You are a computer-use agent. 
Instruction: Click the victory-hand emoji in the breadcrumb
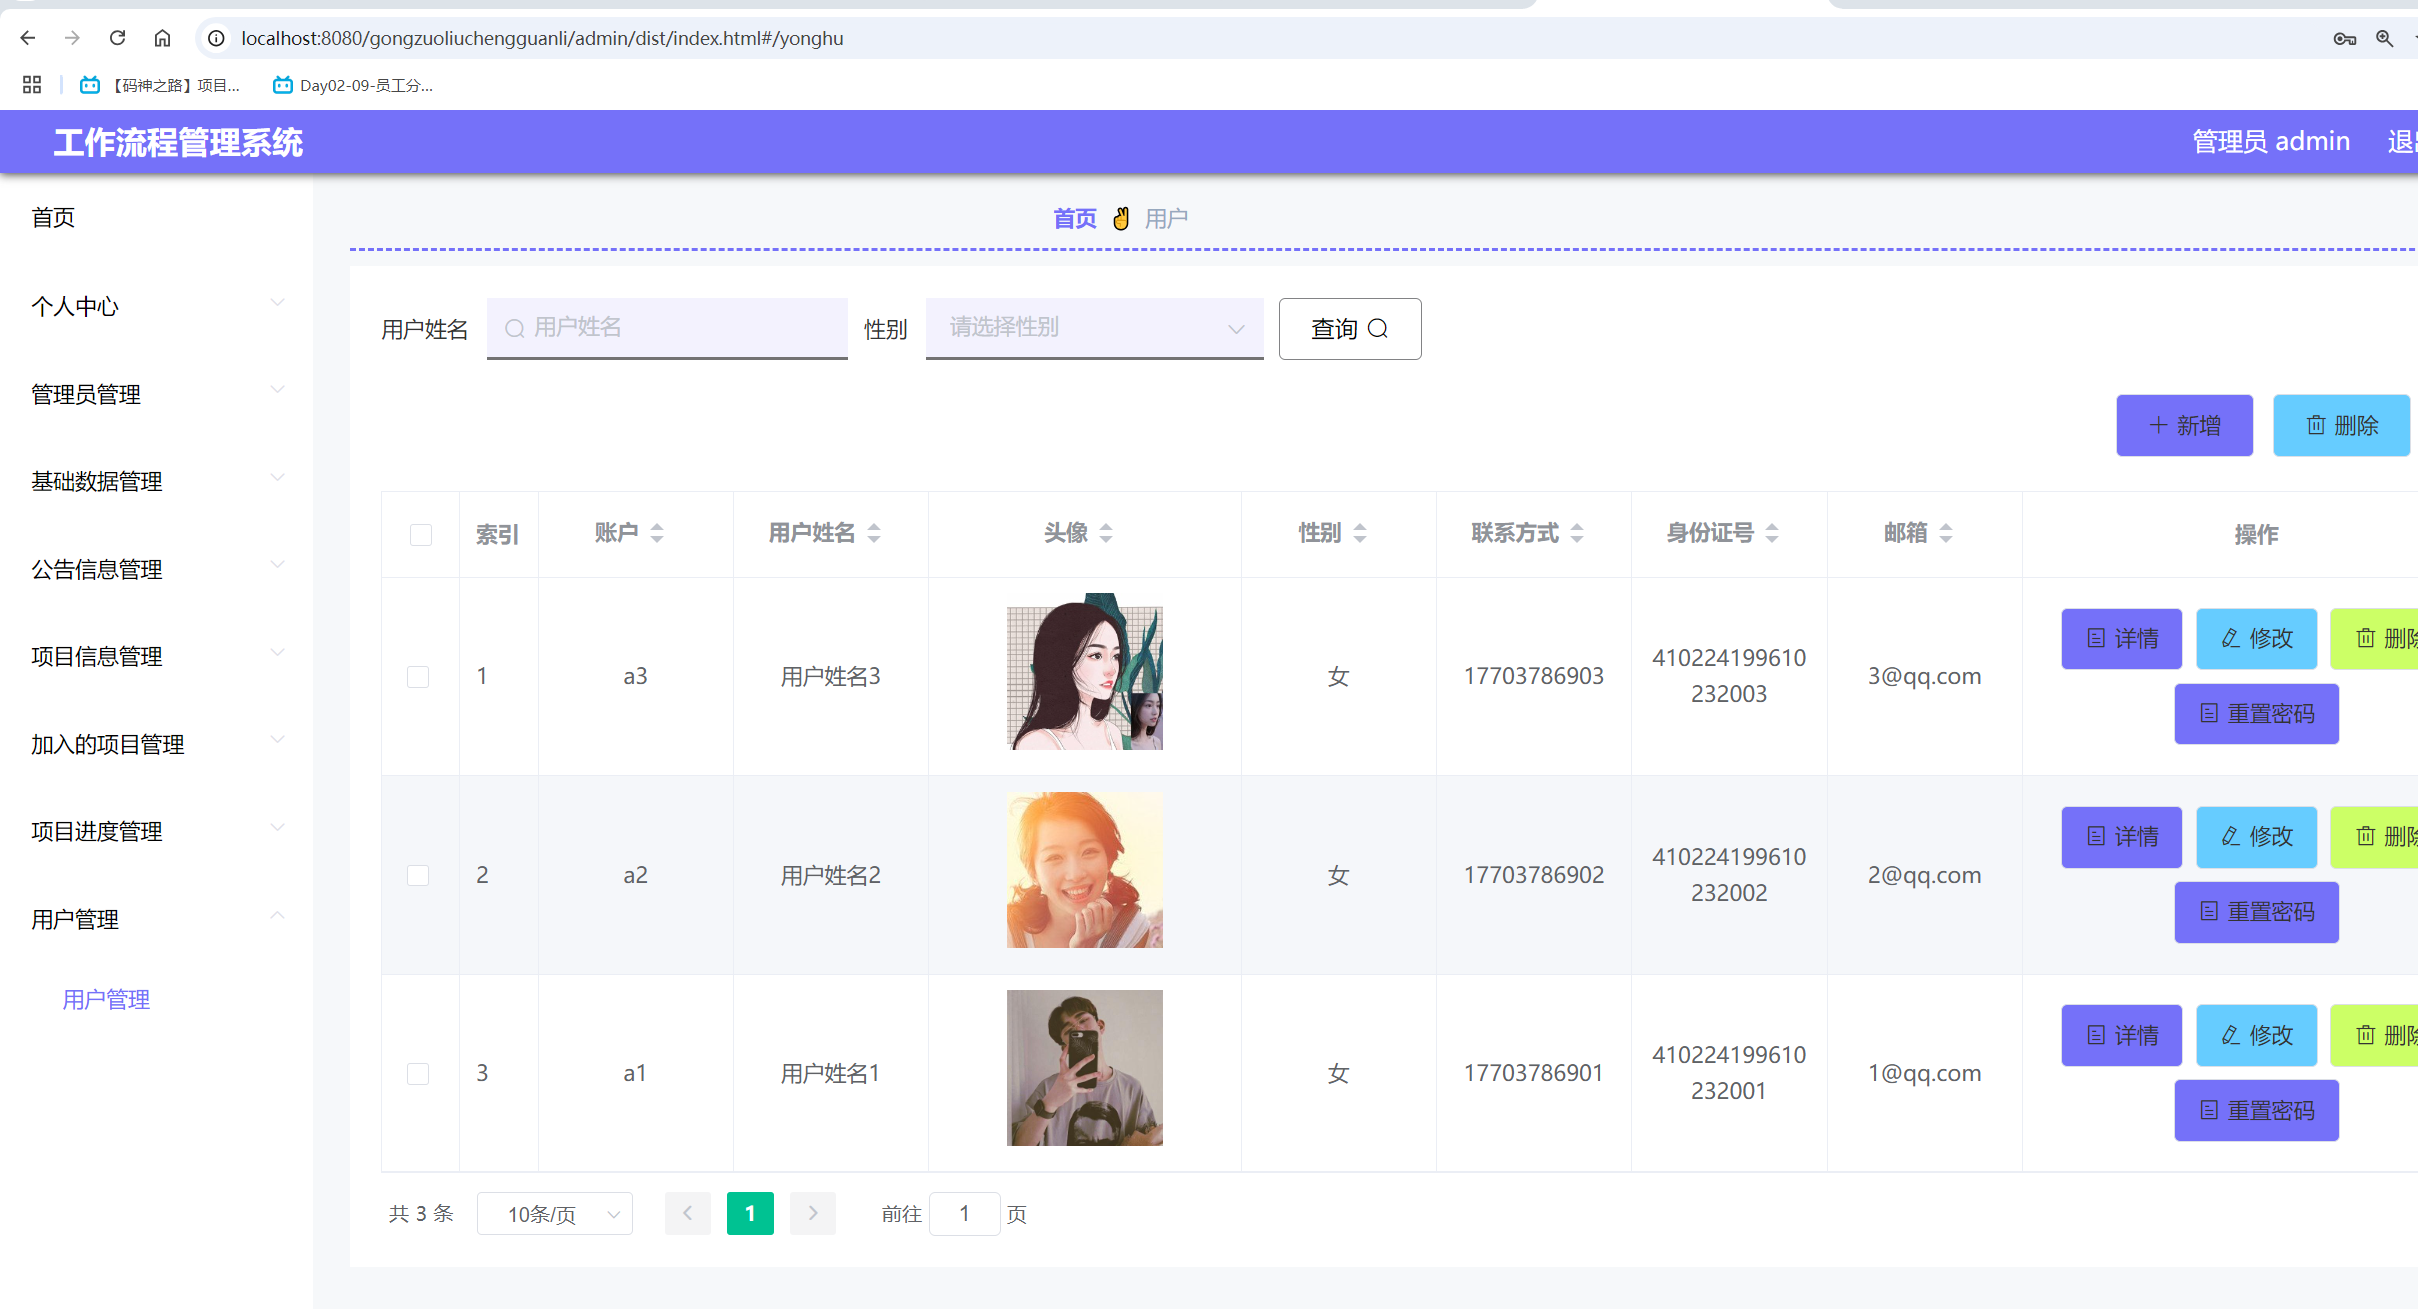tap(1120, 218)
